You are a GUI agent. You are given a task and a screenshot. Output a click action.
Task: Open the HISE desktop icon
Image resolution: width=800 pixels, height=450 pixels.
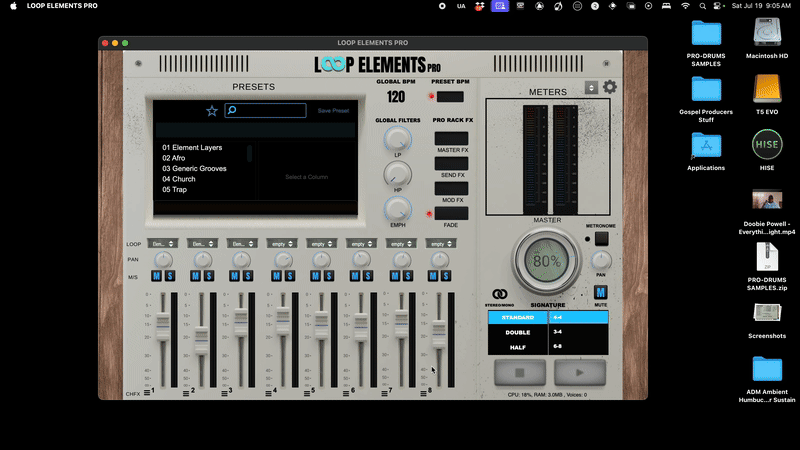767,144
